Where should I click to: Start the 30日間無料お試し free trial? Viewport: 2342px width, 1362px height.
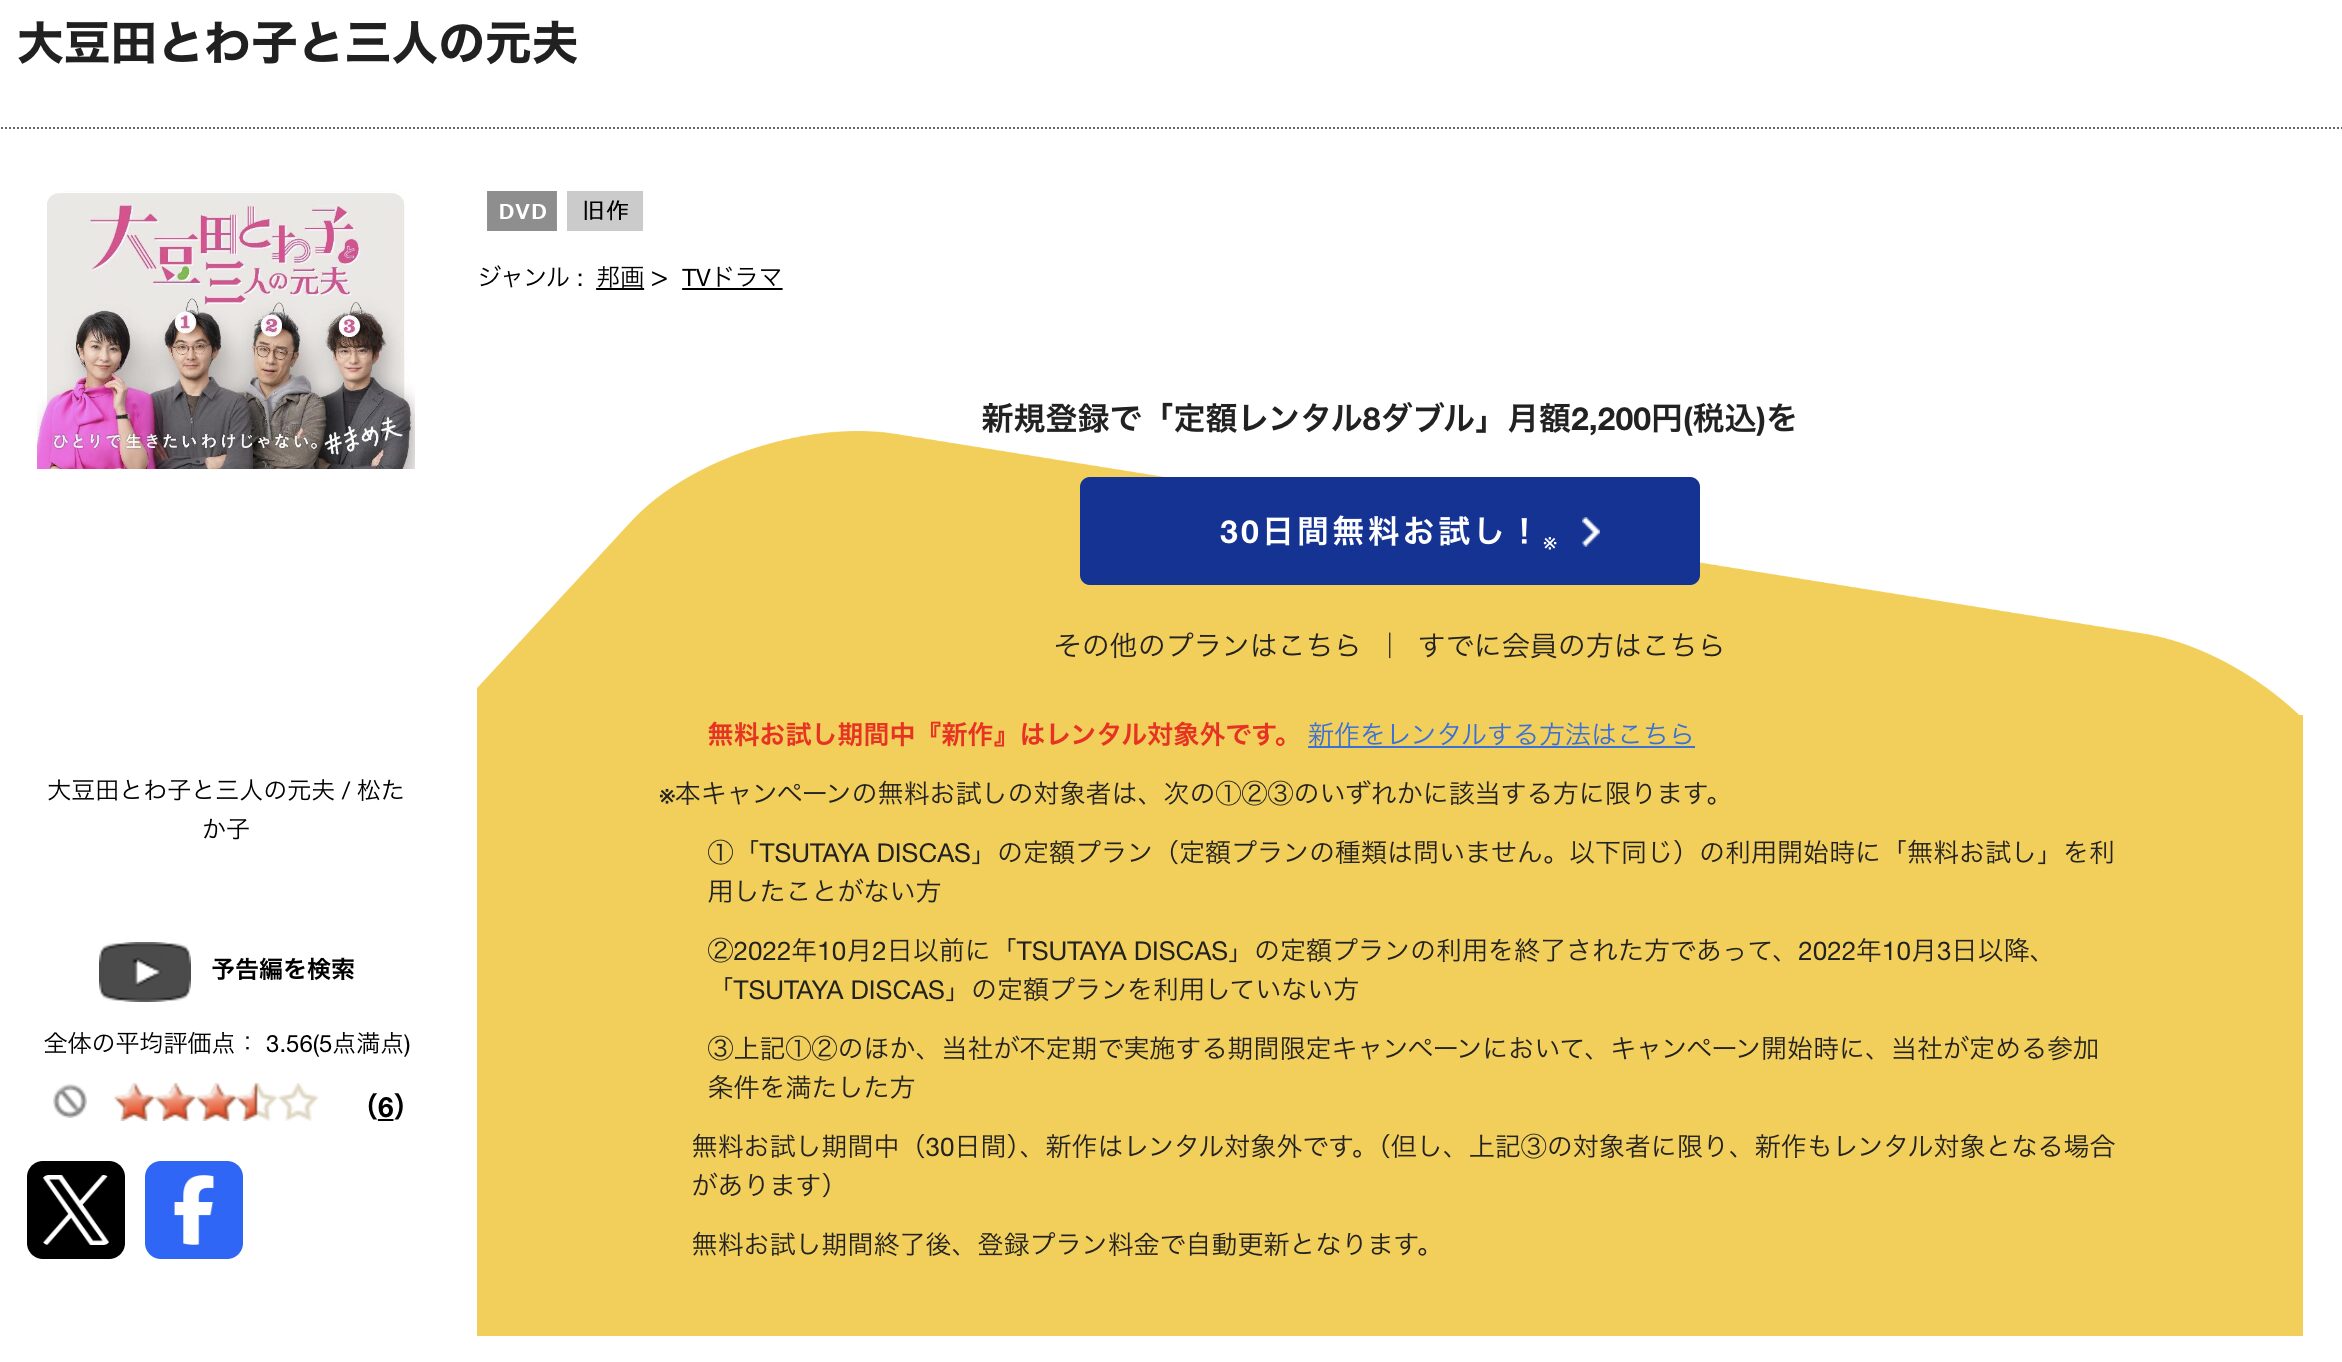[1389, 531]
